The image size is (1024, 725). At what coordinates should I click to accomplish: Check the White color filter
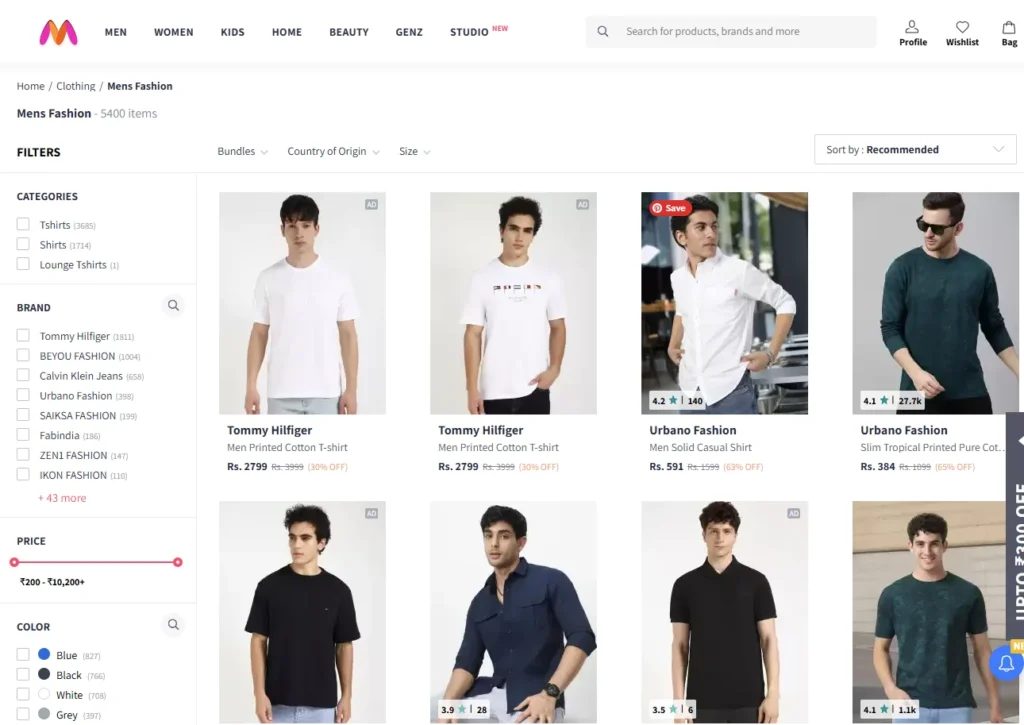pos(23,694)
